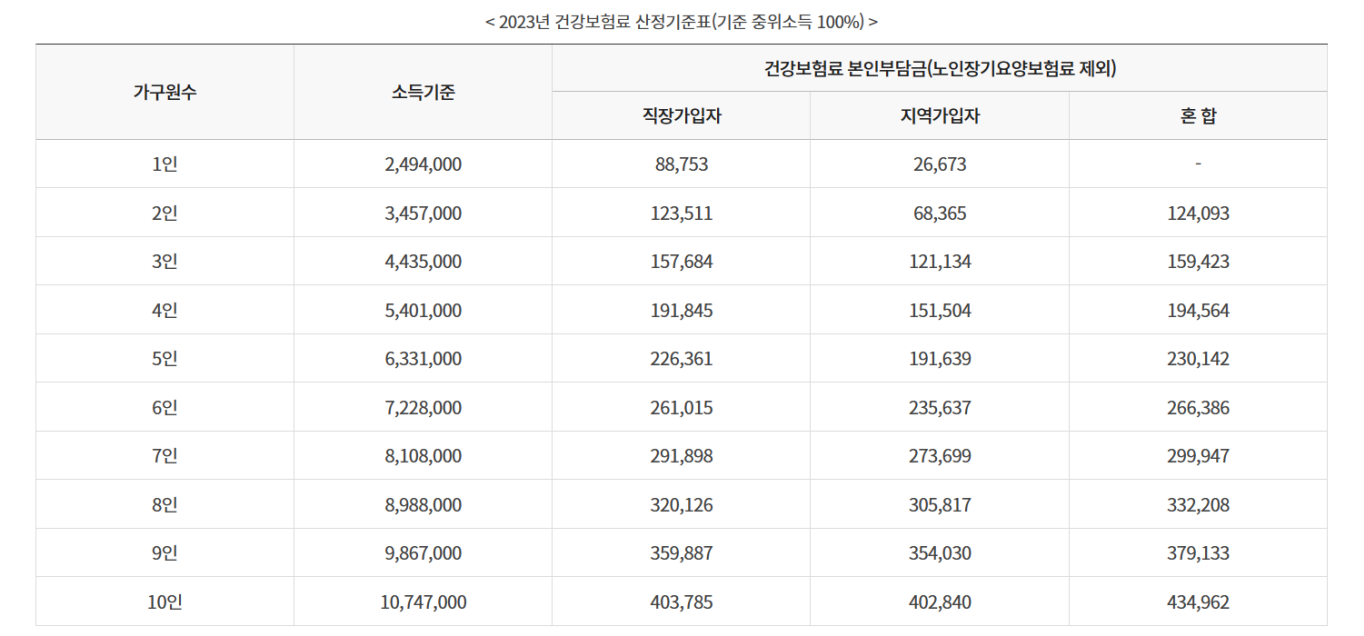The height and width of the screenshot is (636, 1364).
Task: Select the '4인' row label
Action: (165, 310)
